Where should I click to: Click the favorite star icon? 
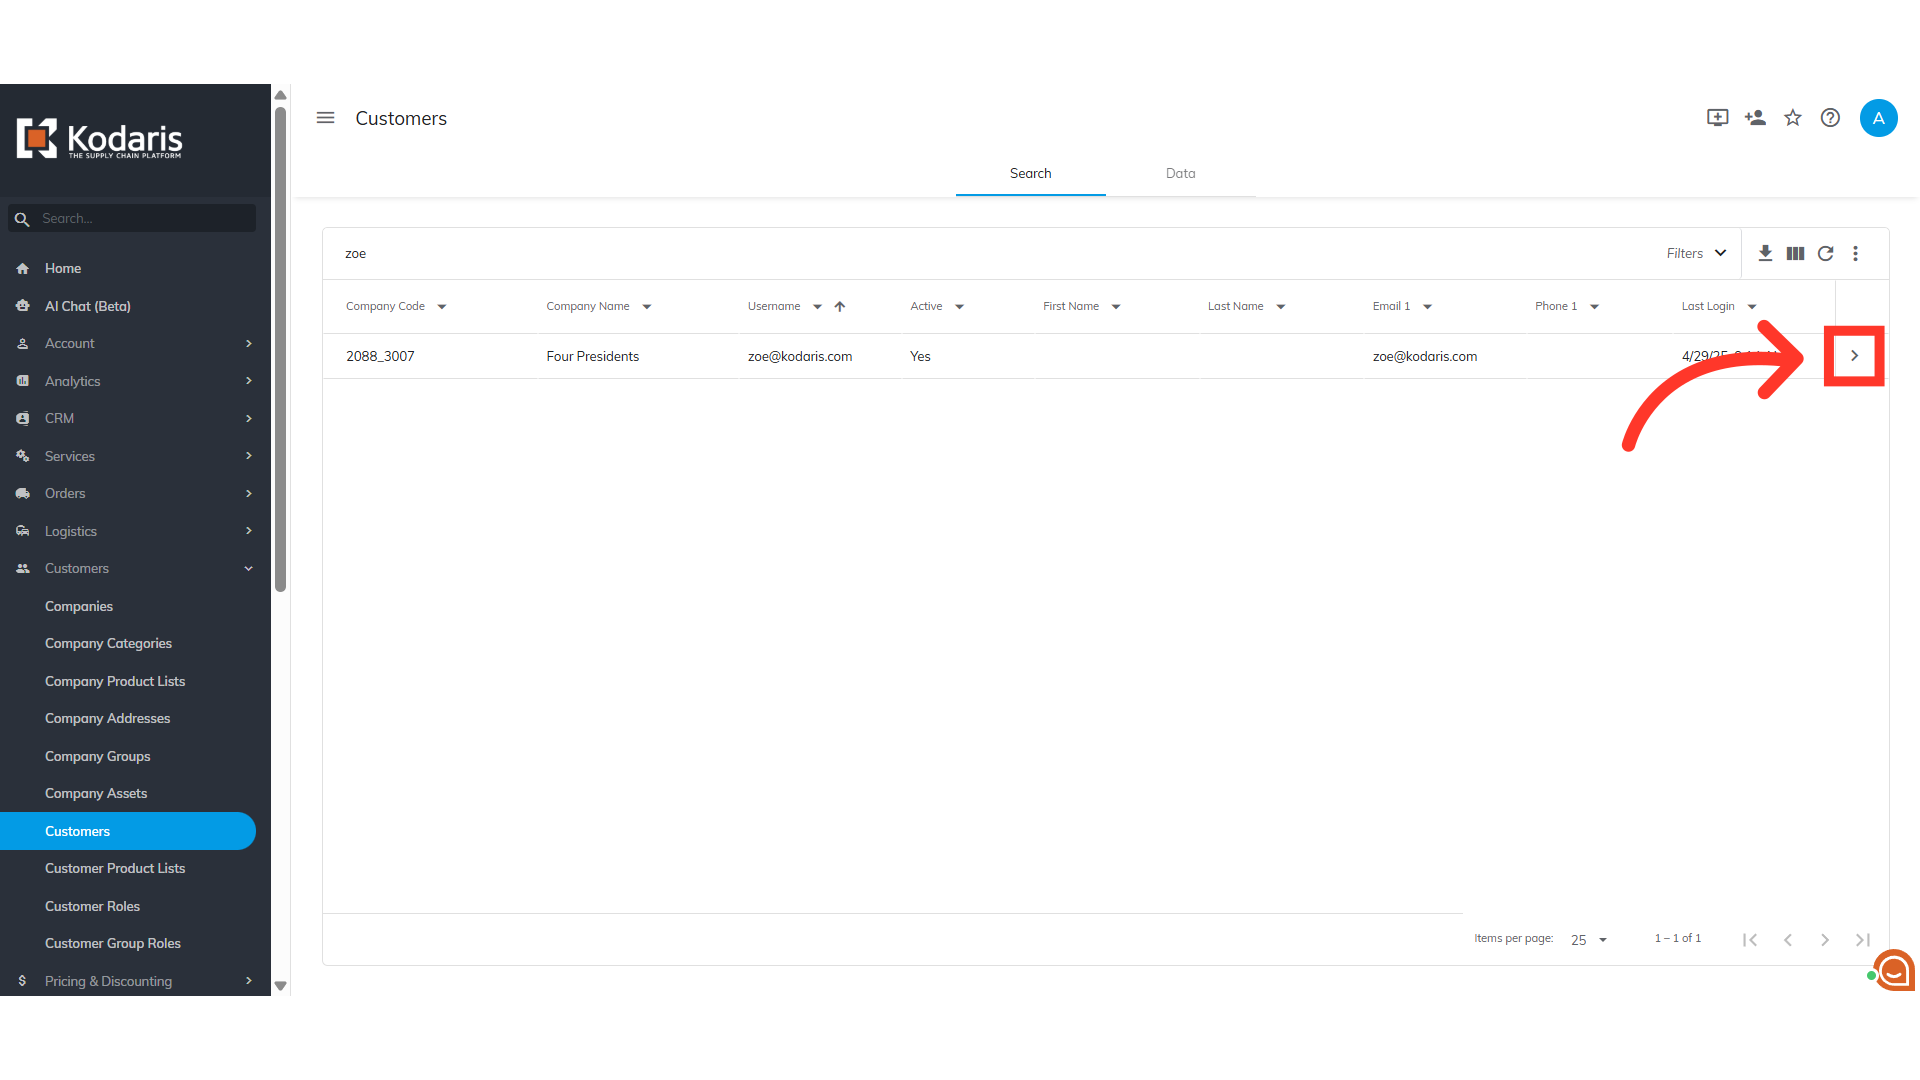coord(1792,118)
